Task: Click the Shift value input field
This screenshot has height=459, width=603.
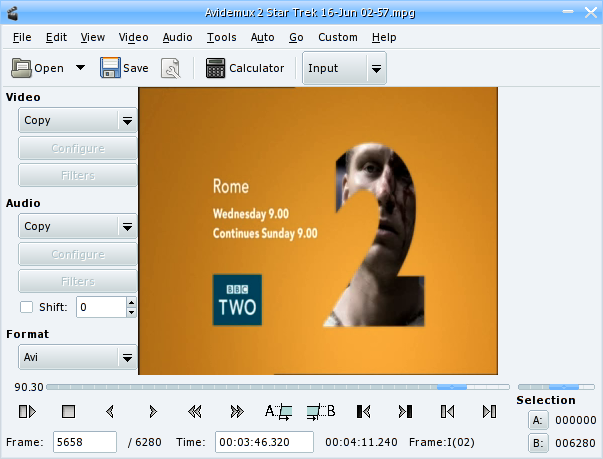Action: [x=101, y=307]
